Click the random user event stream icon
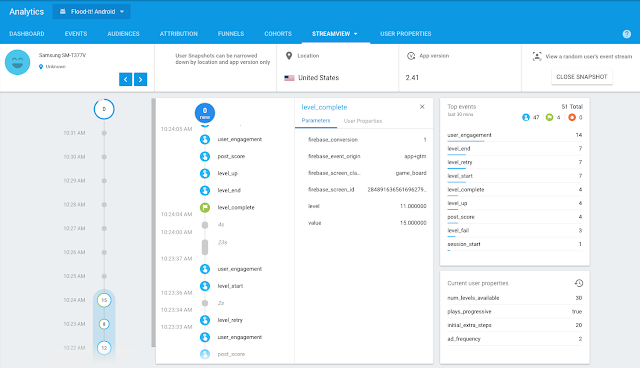640x368 pixels. (537, 56)
